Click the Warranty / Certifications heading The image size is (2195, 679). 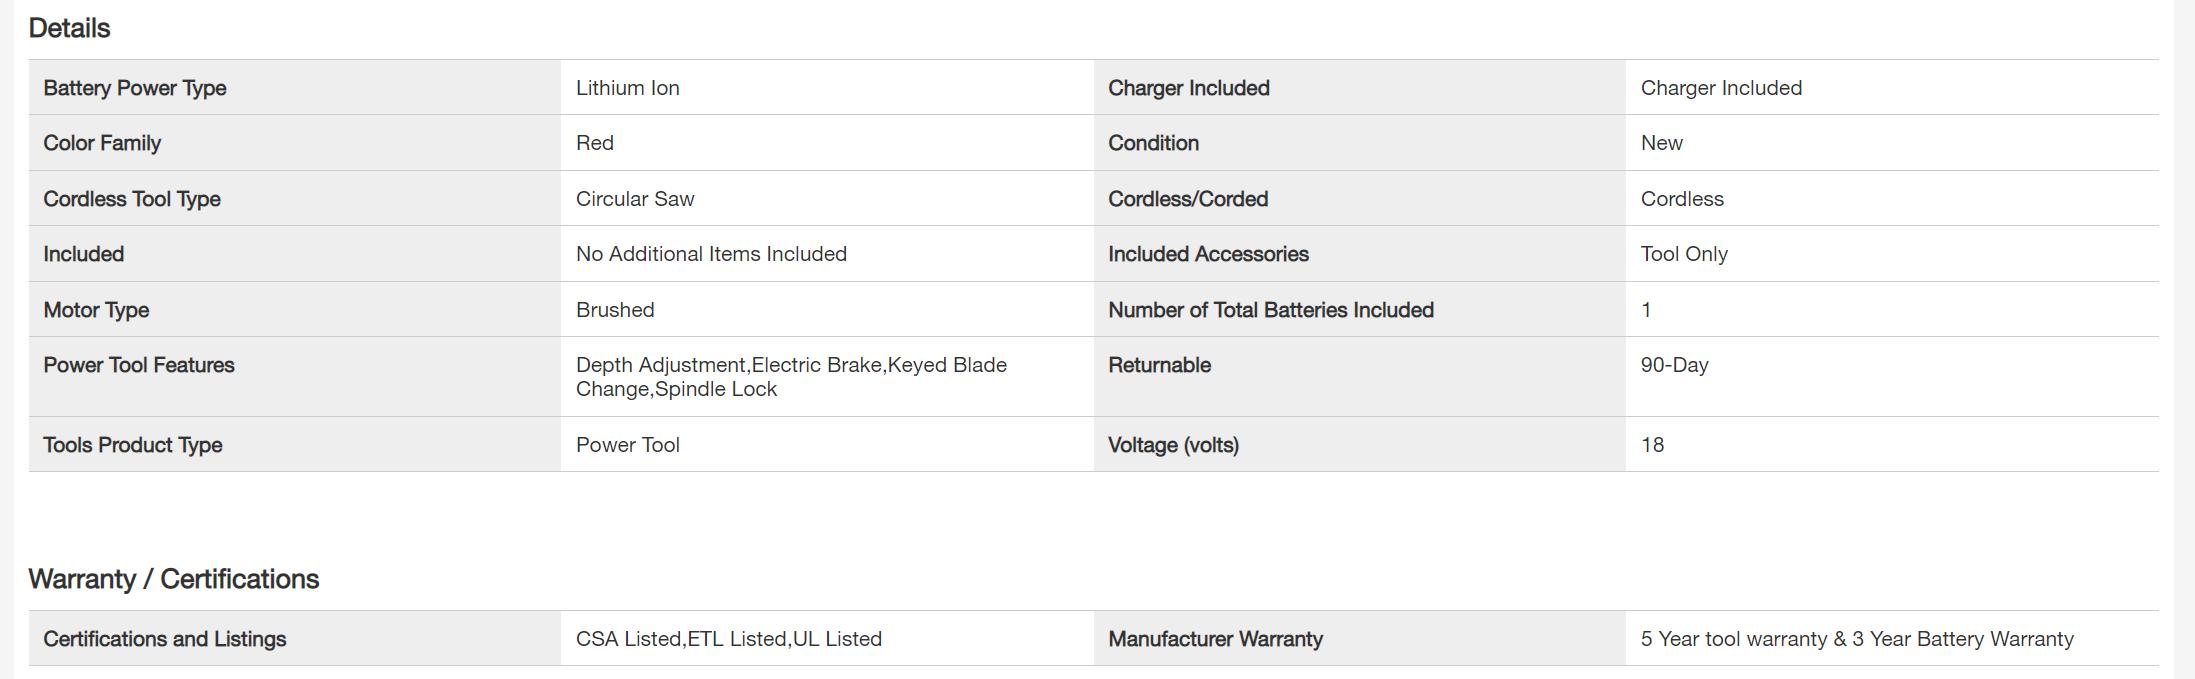point(173,579)
